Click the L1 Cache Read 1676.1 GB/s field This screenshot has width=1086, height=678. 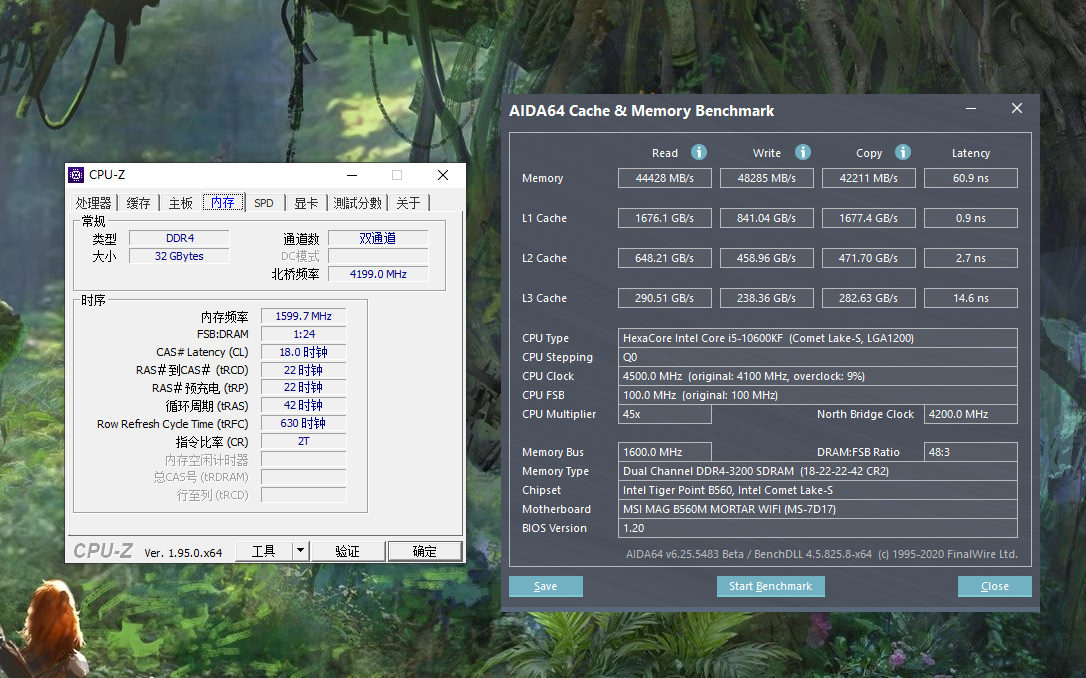tap(665, 218)
